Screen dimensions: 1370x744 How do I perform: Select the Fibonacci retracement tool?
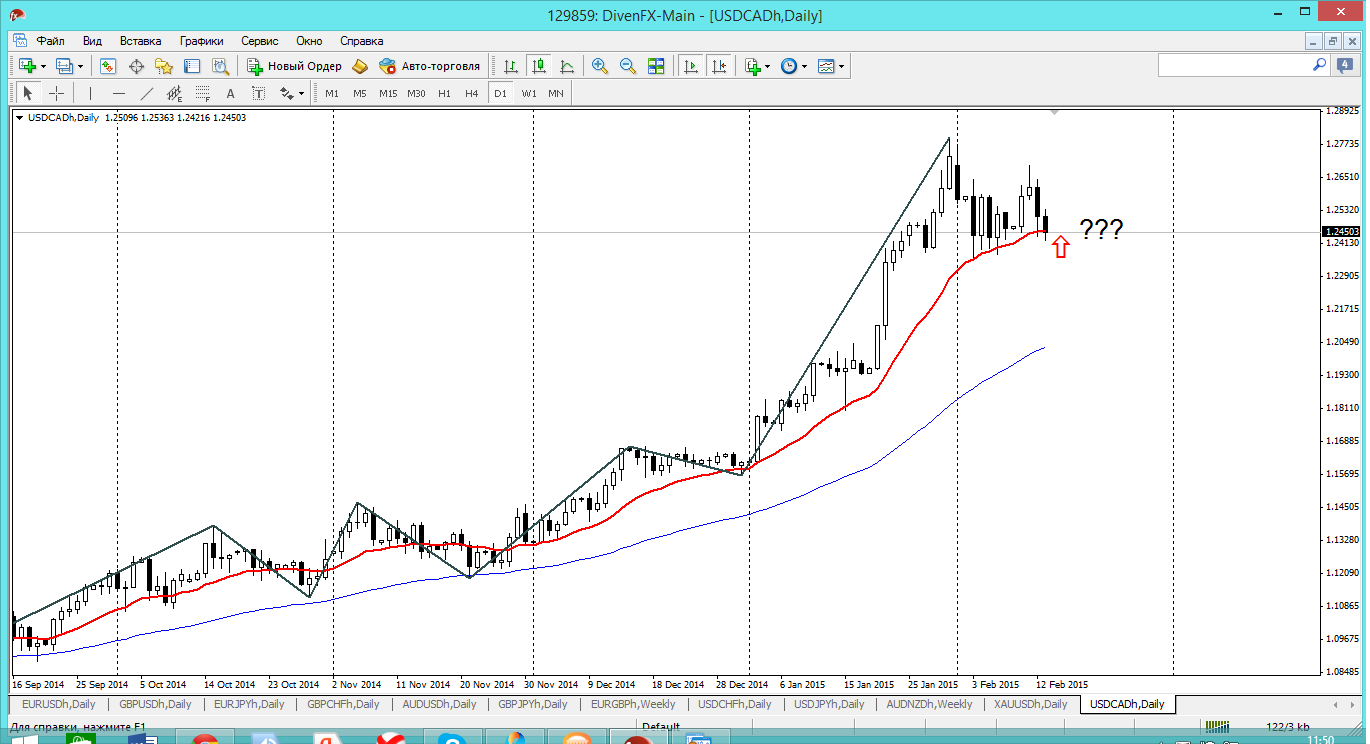coord(203,94)
